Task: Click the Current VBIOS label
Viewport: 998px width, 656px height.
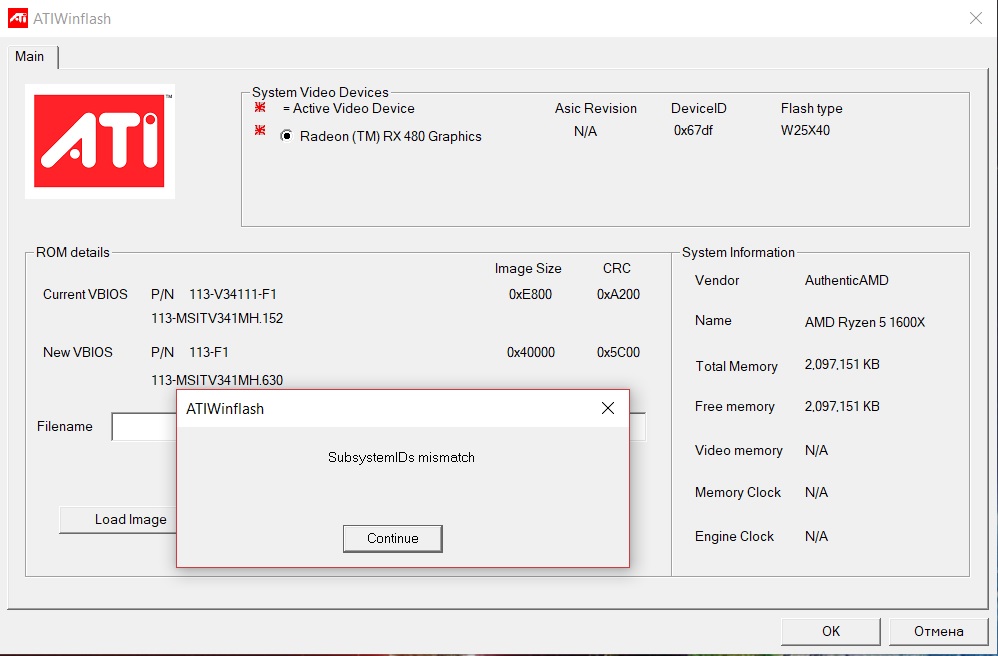Action: (85, 294)
